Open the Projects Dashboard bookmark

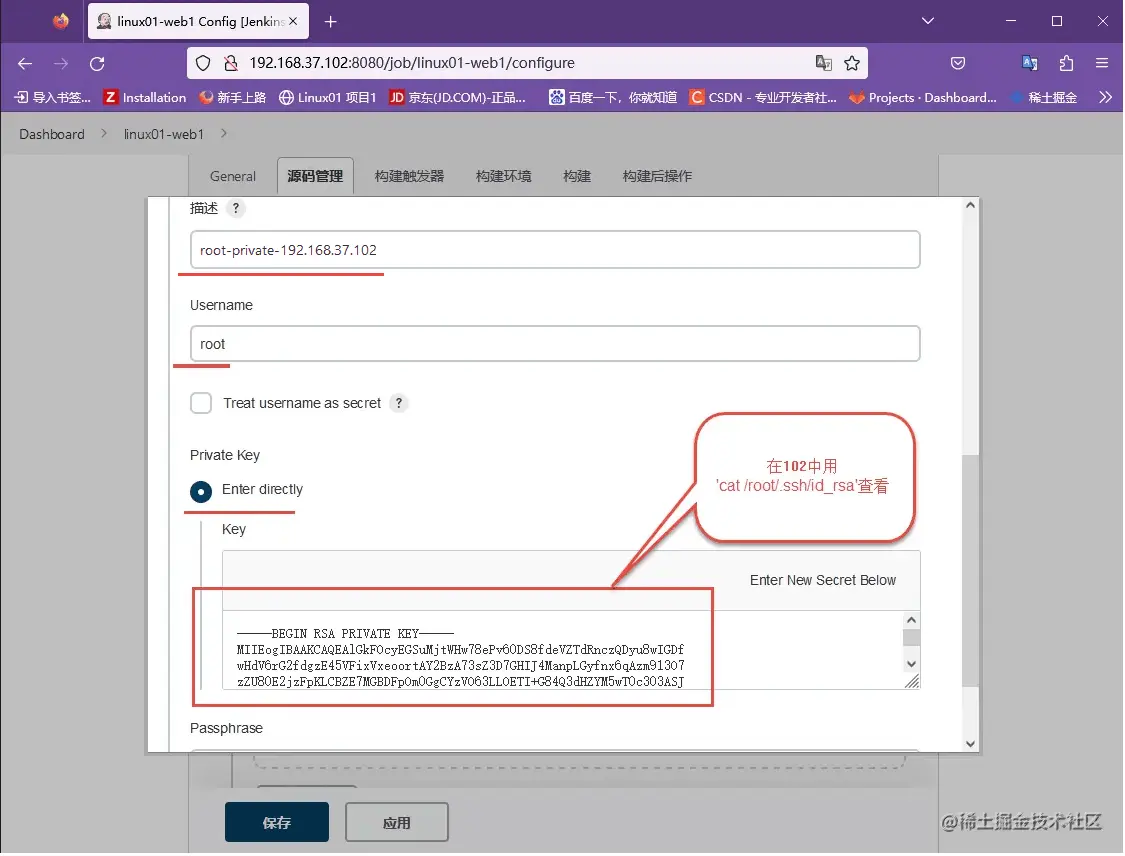[x=923, y=98]
